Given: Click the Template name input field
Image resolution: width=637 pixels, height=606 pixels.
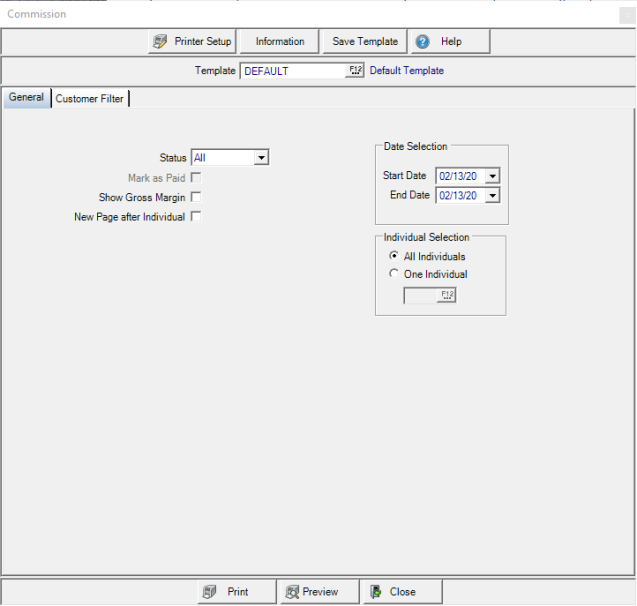Looking at the screenshot, I should pyautogui.click(x=292, y=71).
